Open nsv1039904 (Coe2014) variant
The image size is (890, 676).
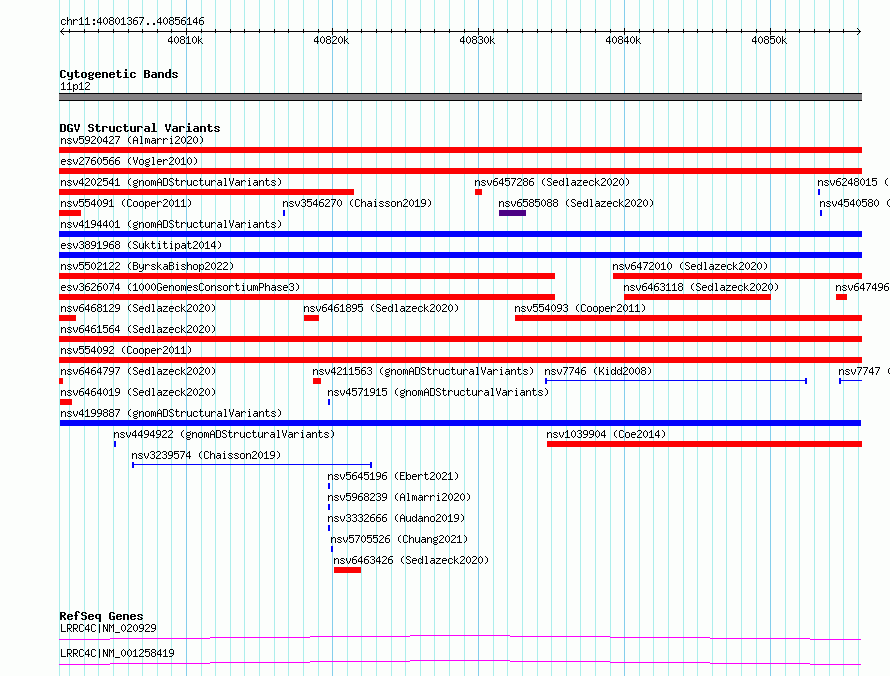(606, 434)
